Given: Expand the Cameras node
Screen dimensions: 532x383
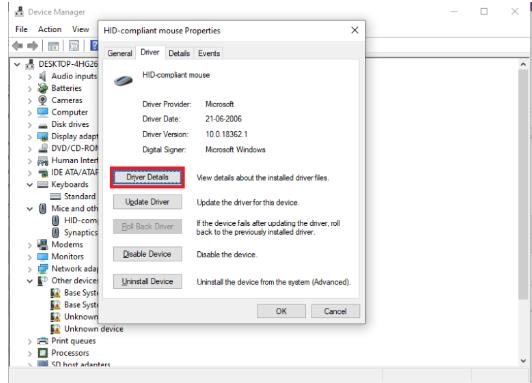Looking at the screenshot, I should (30, 101).
